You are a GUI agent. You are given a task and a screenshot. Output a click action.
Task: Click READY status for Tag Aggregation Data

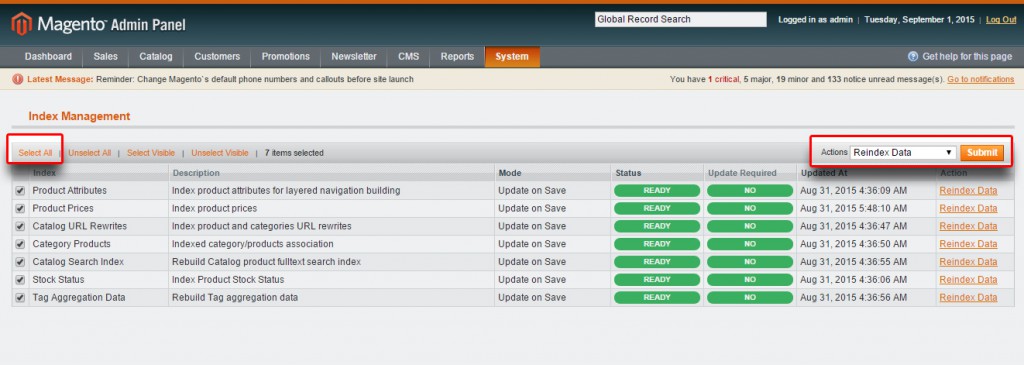[x=657, y=297]
